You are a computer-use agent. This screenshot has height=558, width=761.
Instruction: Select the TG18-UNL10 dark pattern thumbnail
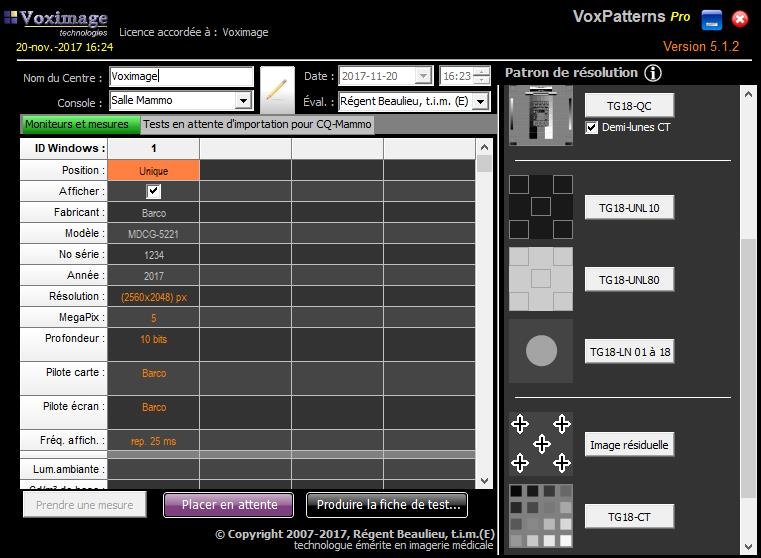point(541,207)
